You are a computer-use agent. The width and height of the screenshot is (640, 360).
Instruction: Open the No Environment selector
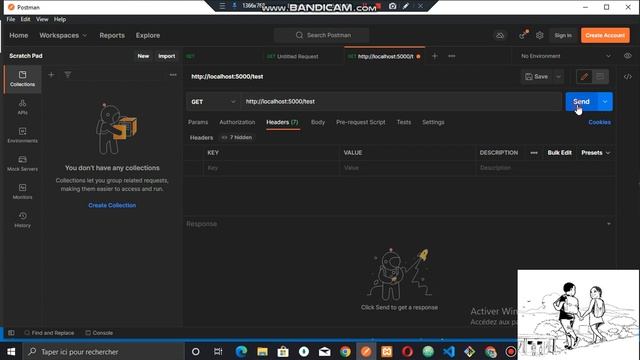click(x=565, y=56)
